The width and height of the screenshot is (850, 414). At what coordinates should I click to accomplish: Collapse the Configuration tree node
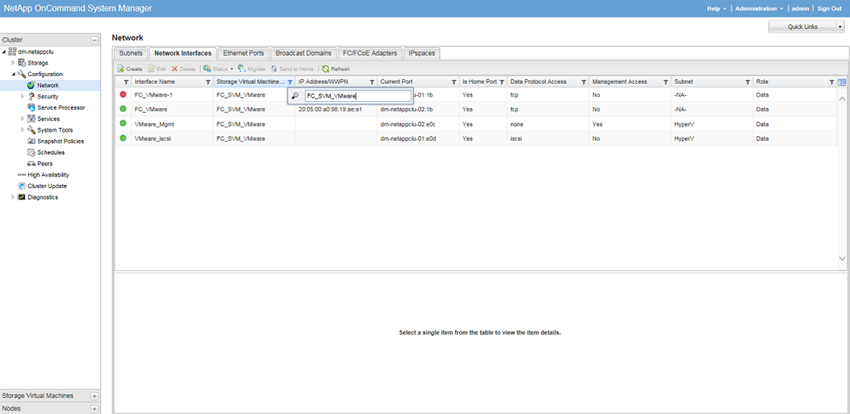pos(13,74)
